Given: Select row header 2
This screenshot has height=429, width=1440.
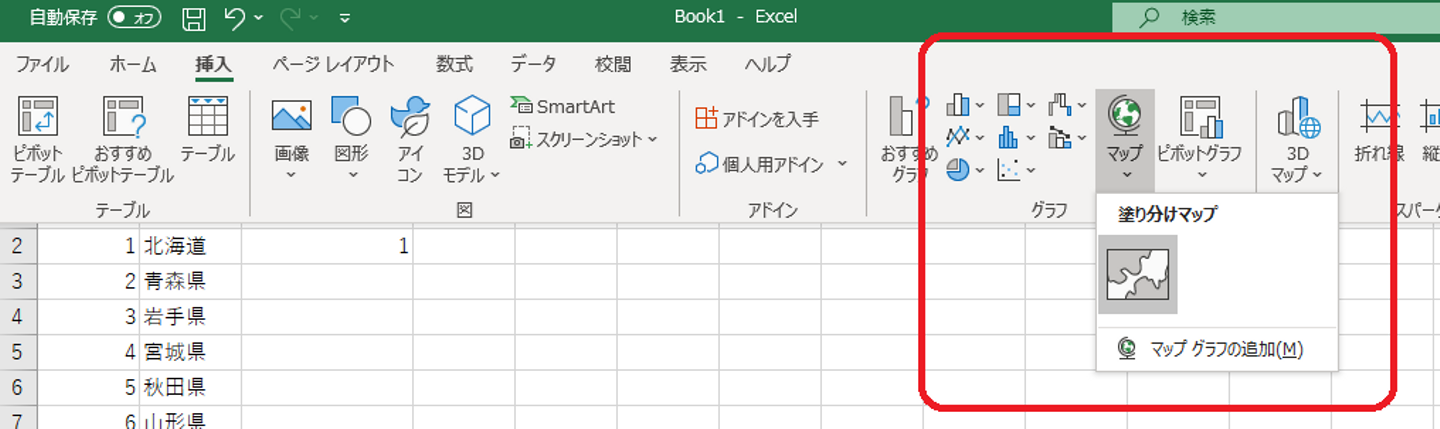Looking at the screenshot, I should (20, 245).
